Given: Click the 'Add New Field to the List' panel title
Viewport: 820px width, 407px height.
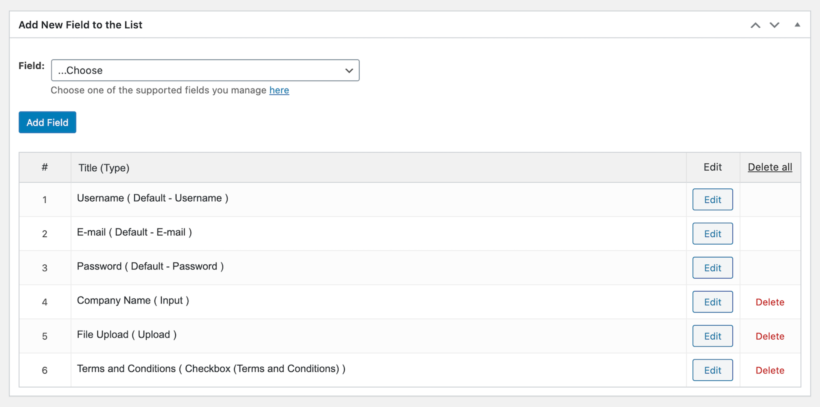Looking at the screenshot, I should tap(81, 25).
